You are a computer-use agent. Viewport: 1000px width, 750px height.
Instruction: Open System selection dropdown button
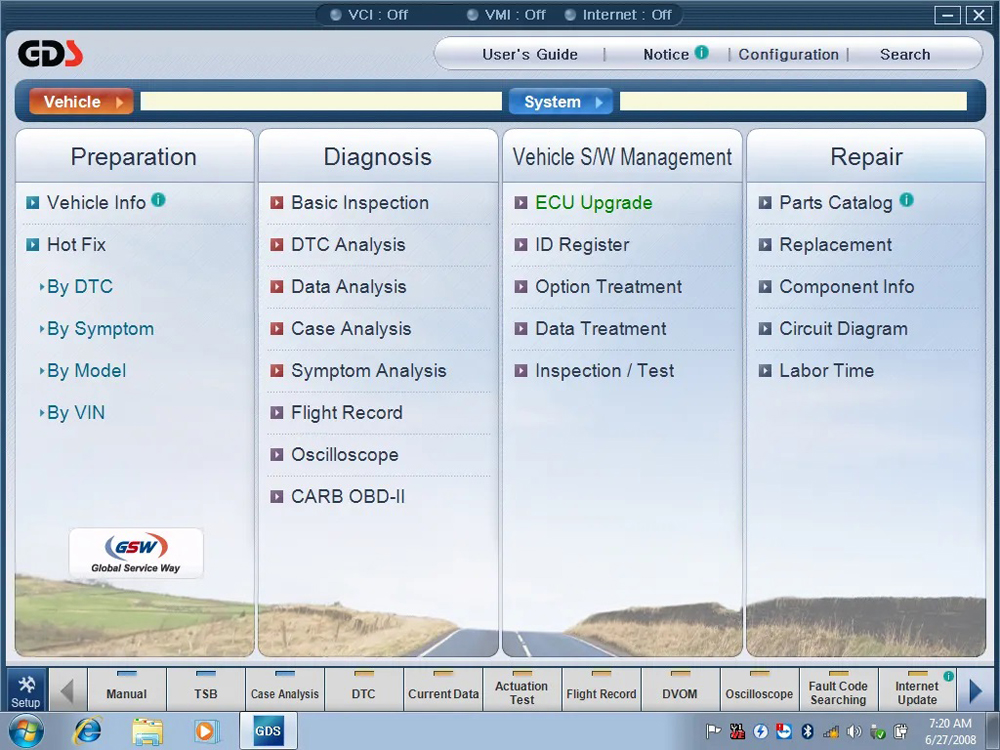click(561, 101)
